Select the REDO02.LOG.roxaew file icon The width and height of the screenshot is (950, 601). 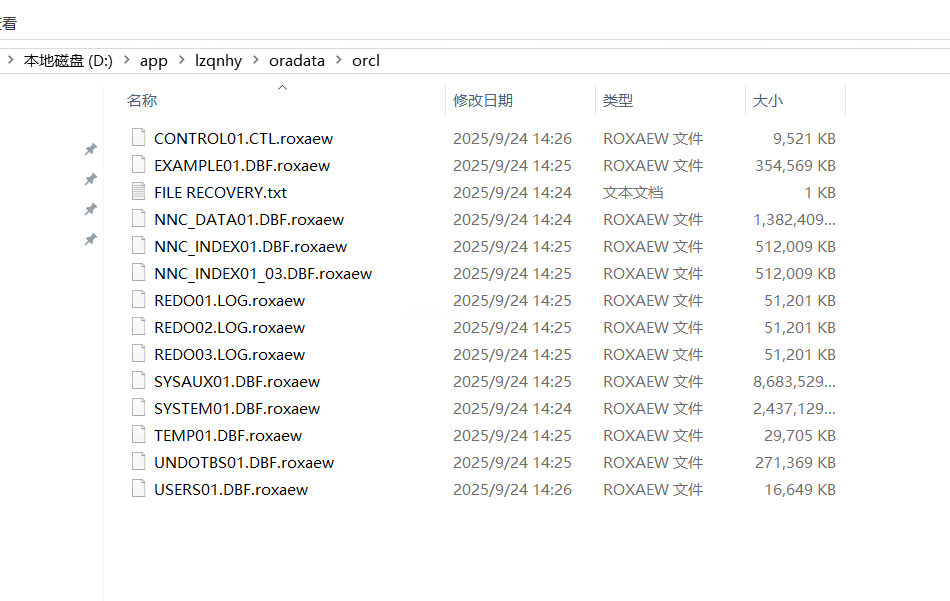pyautogui.click(x=138, y=327)
